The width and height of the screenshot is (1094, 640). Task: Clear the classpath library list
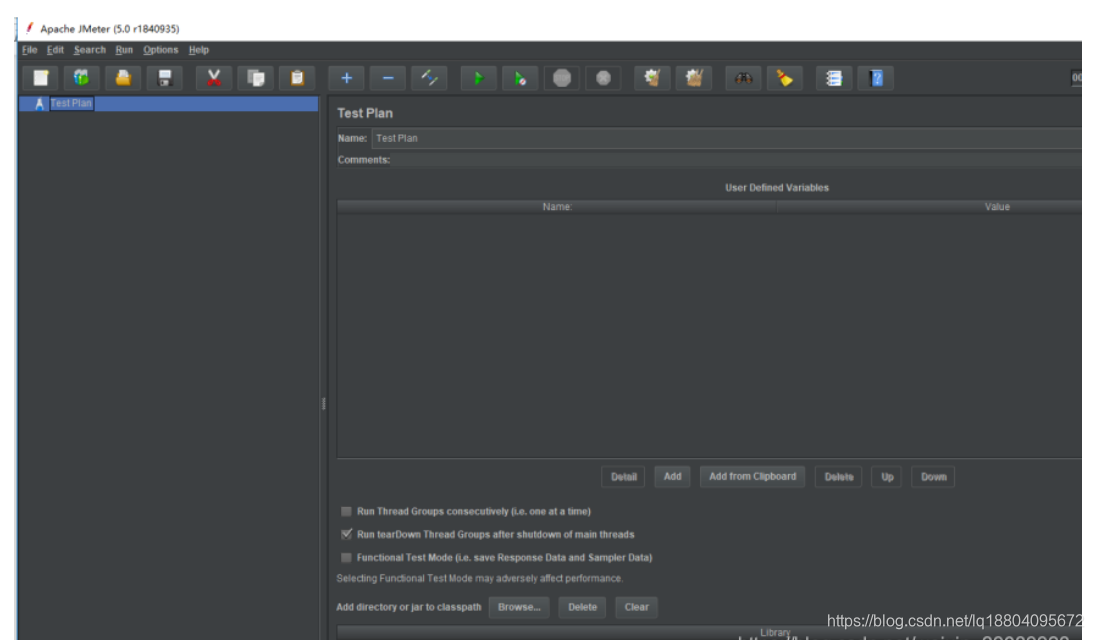(x=636, y=607)
